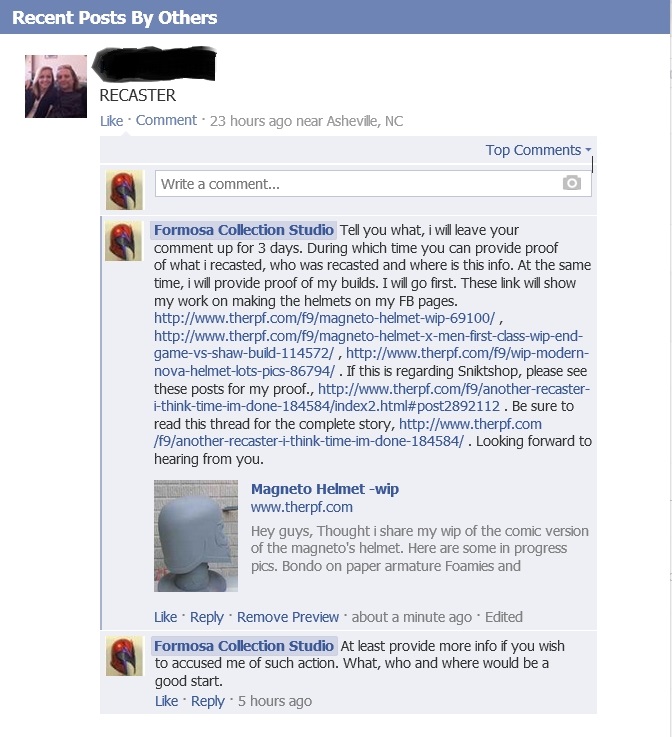Like the first Formosa comment

coord(165,617)
